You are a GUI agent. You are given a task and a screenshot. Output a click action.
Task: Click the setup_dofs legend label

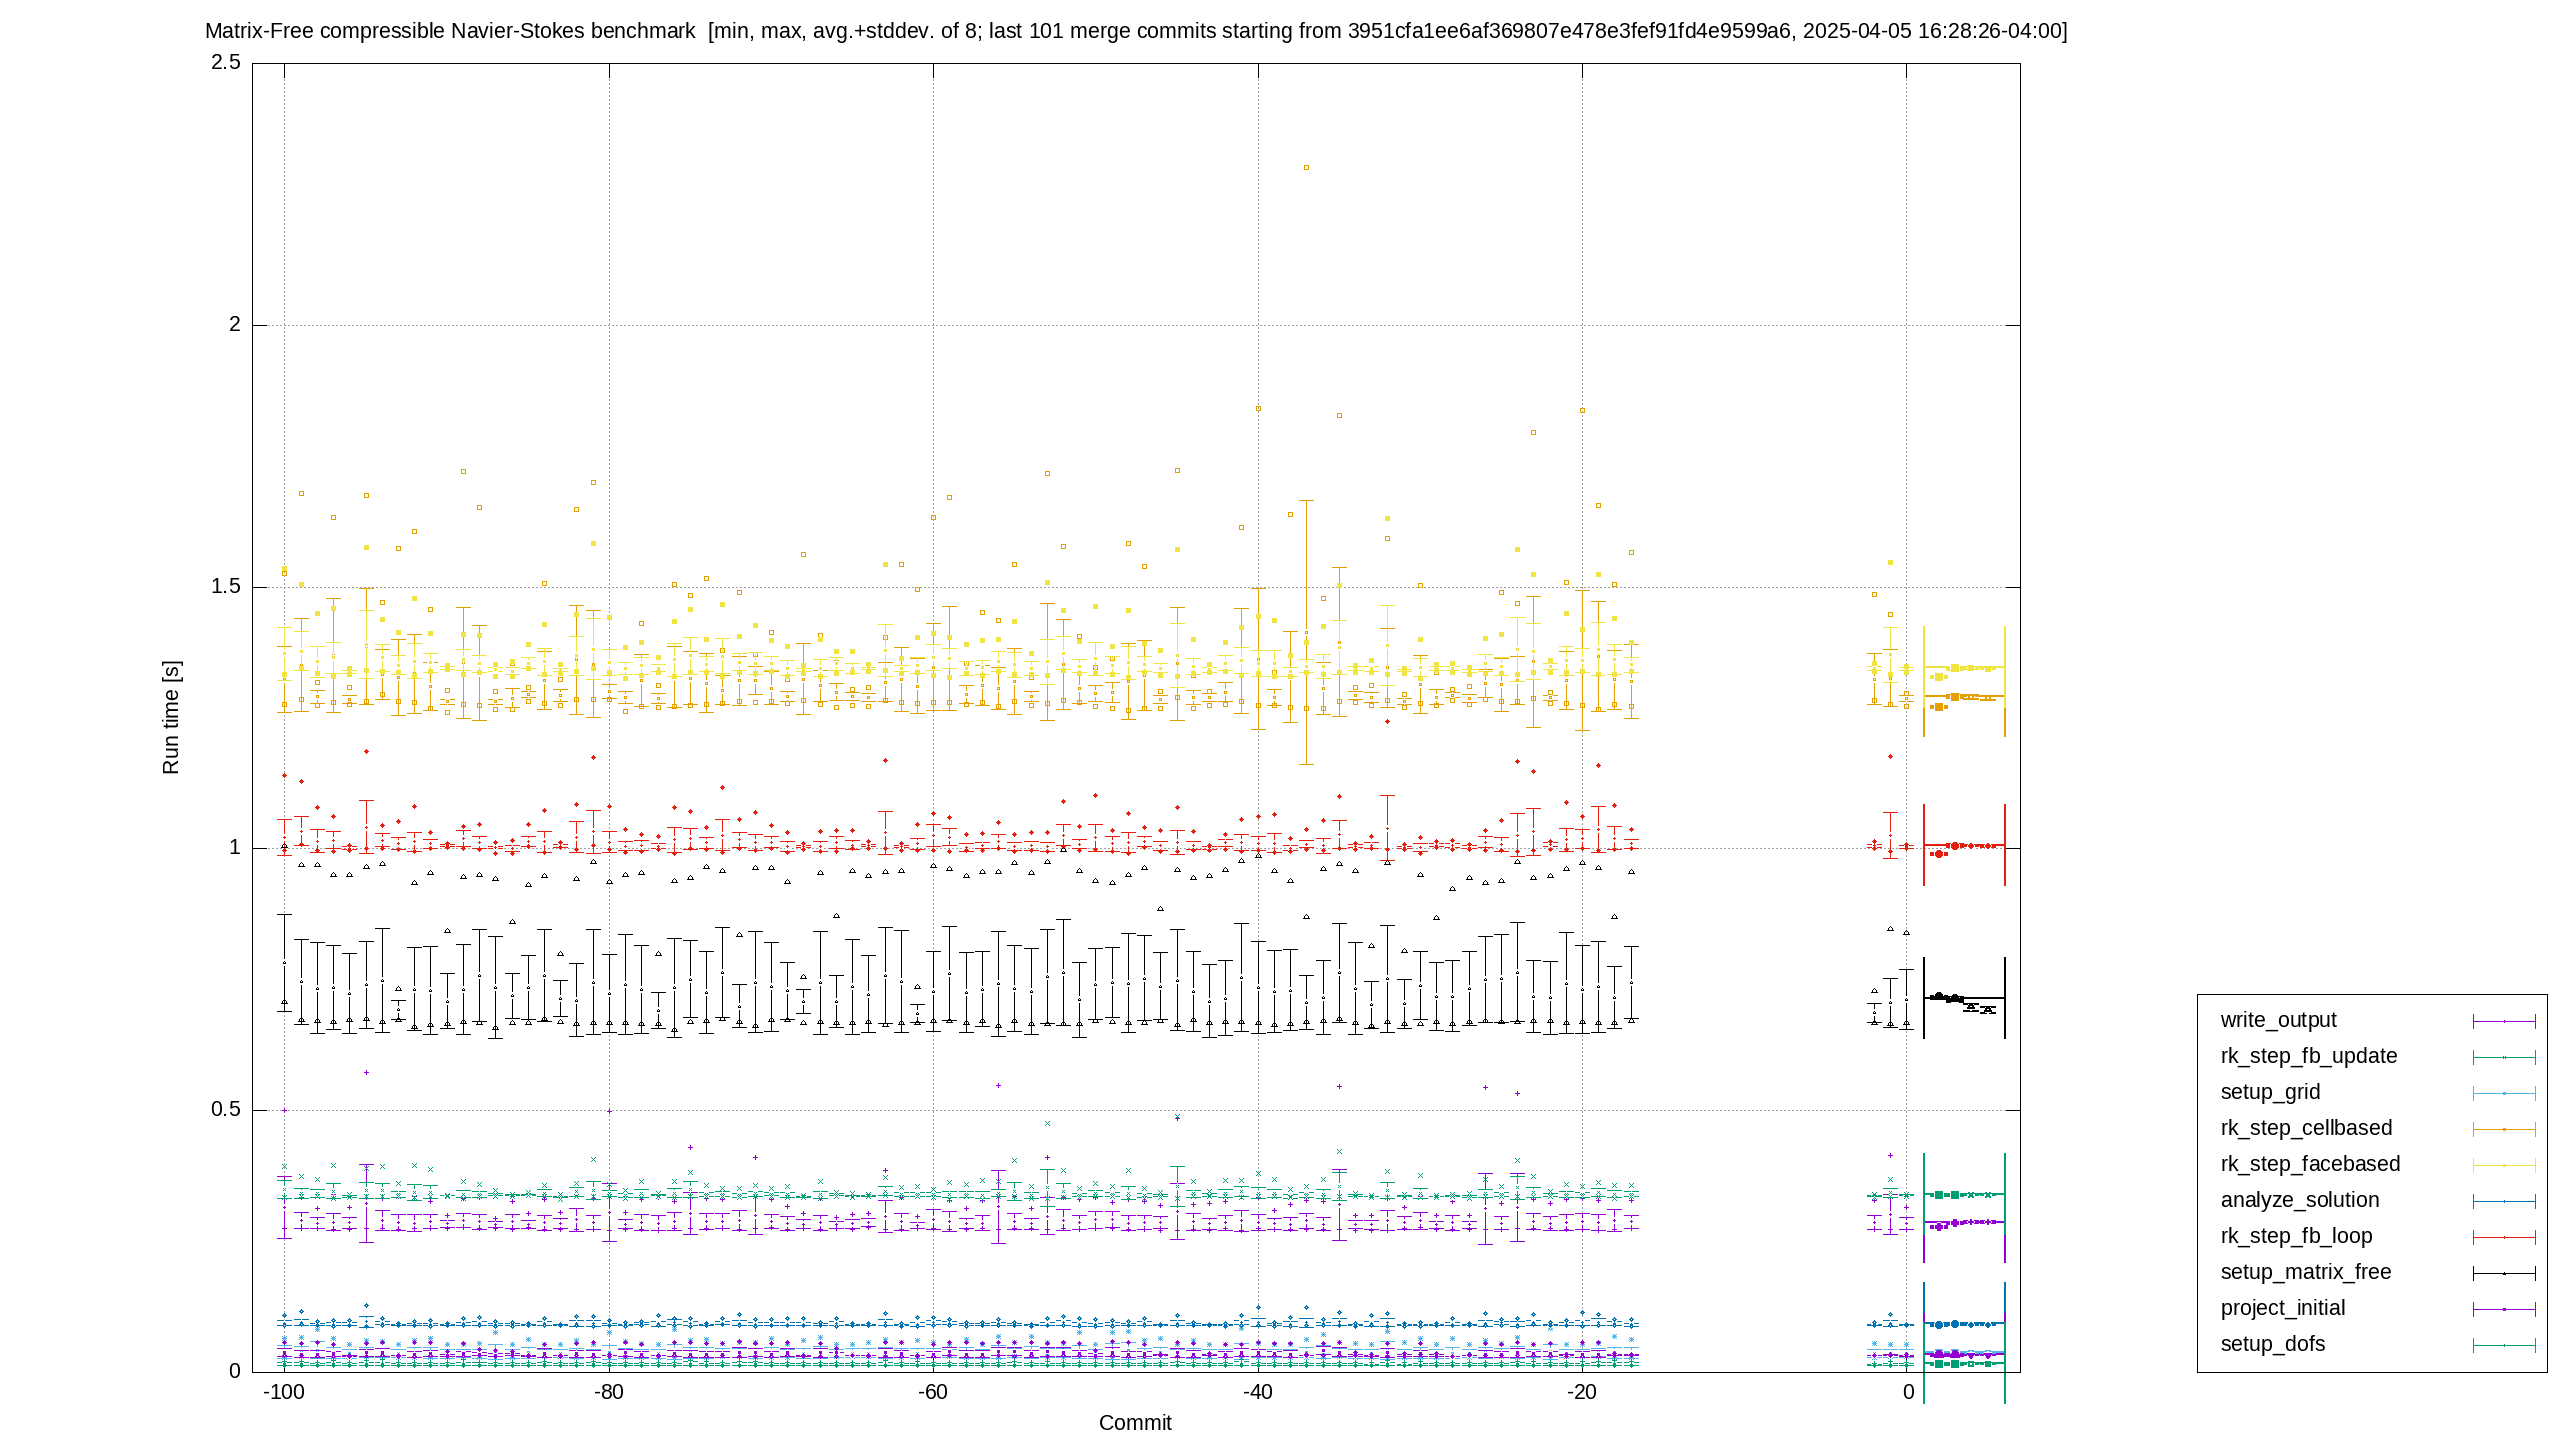(2273, 1344)
